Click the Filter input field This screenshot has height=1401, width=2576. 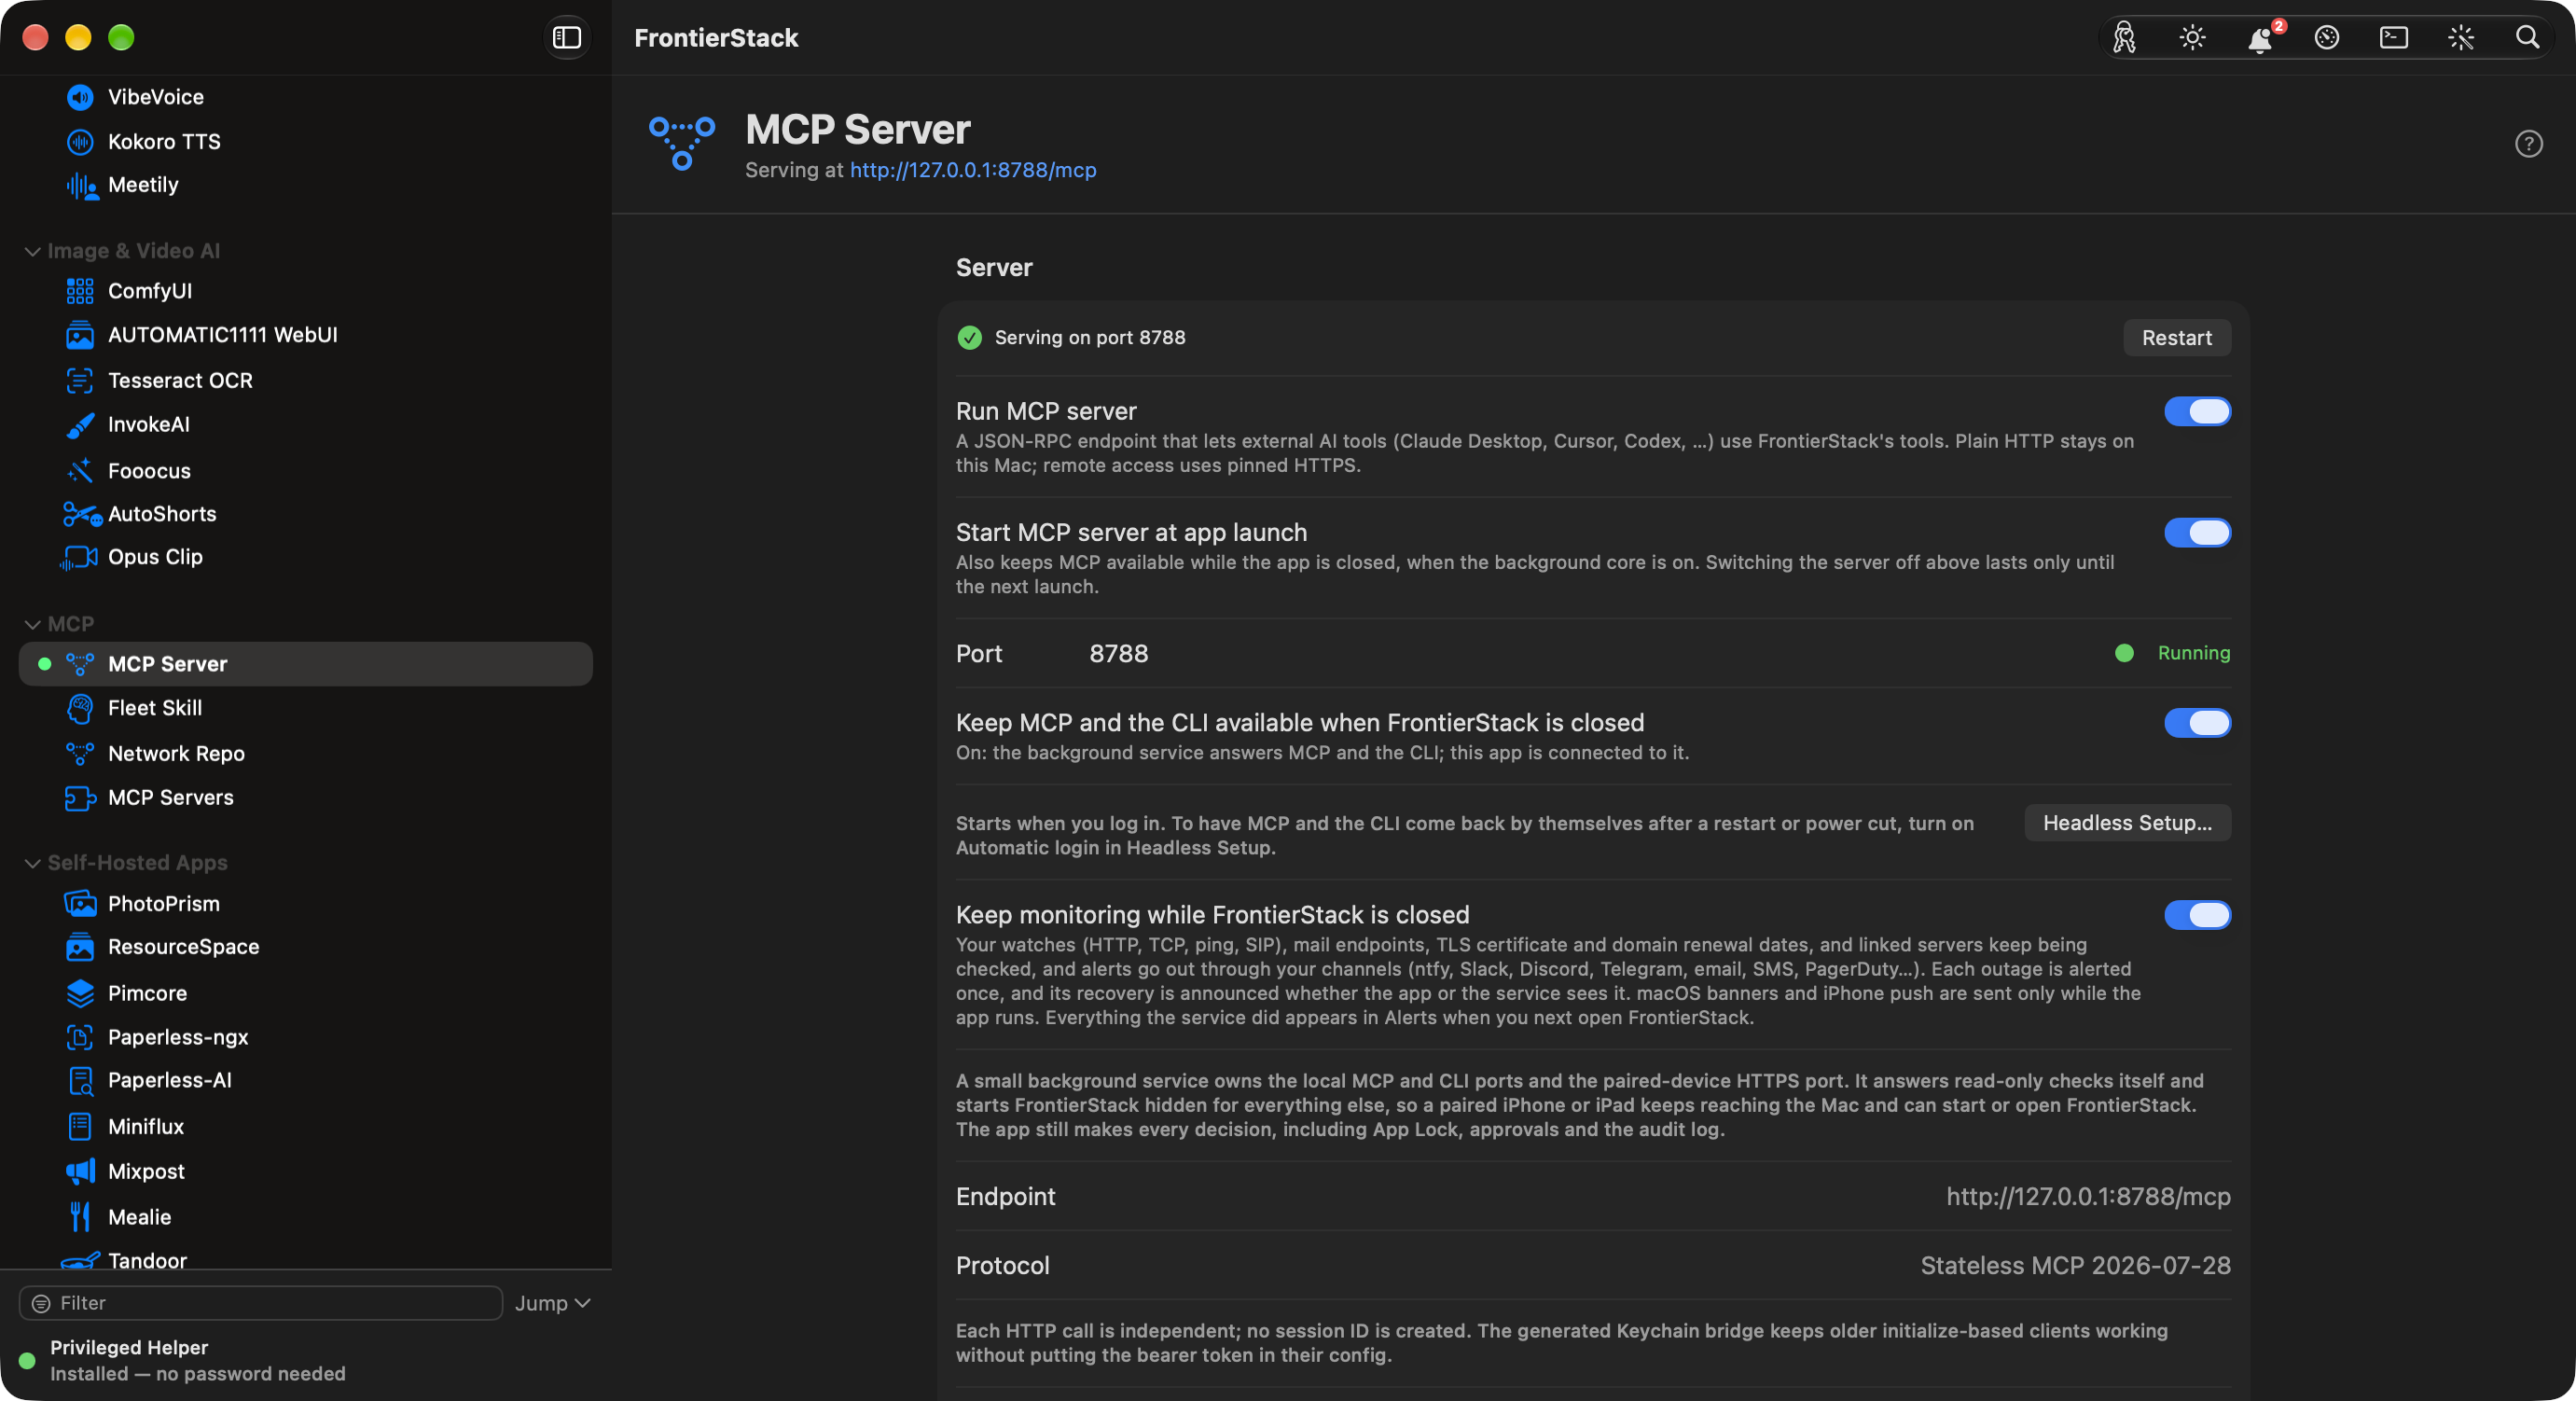tap(261, 1303)
